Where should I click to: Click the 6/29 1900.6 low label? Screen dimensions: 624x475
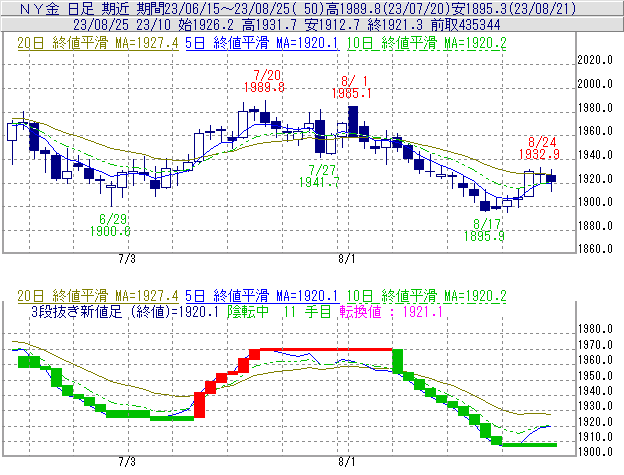pos(110,225)
